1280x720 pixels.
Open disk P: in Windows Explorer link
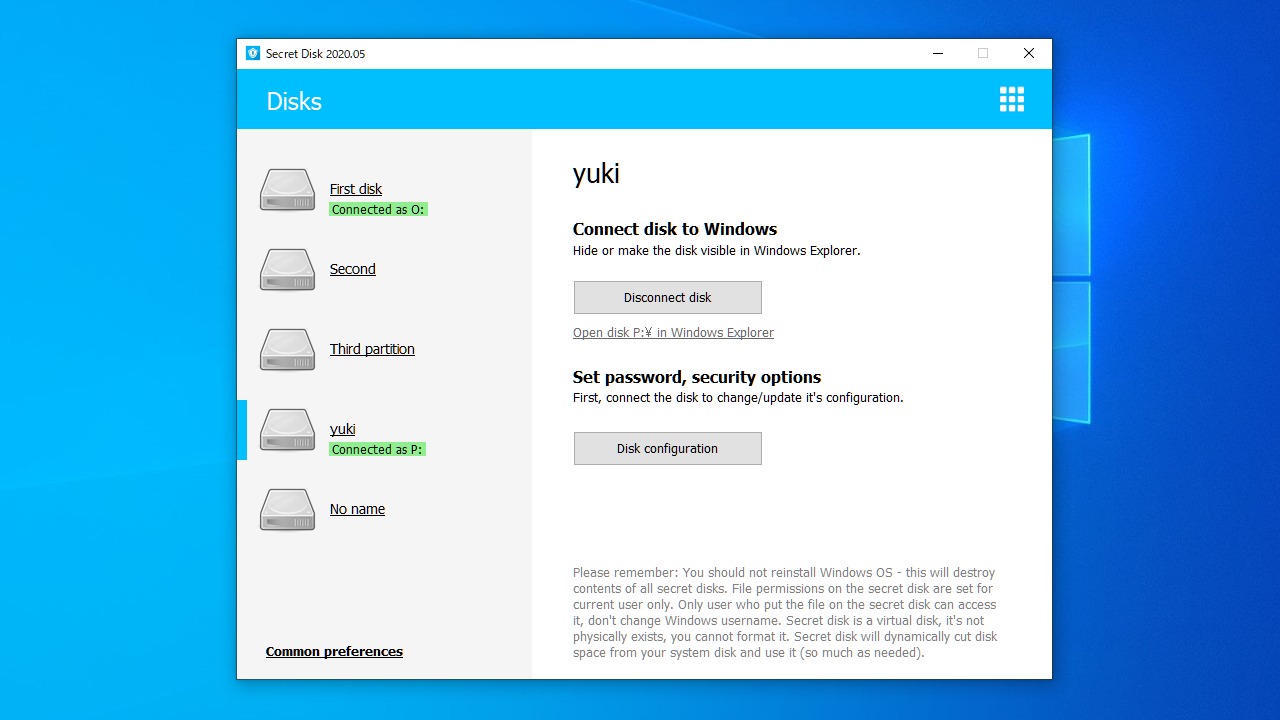tap(673, 332)
